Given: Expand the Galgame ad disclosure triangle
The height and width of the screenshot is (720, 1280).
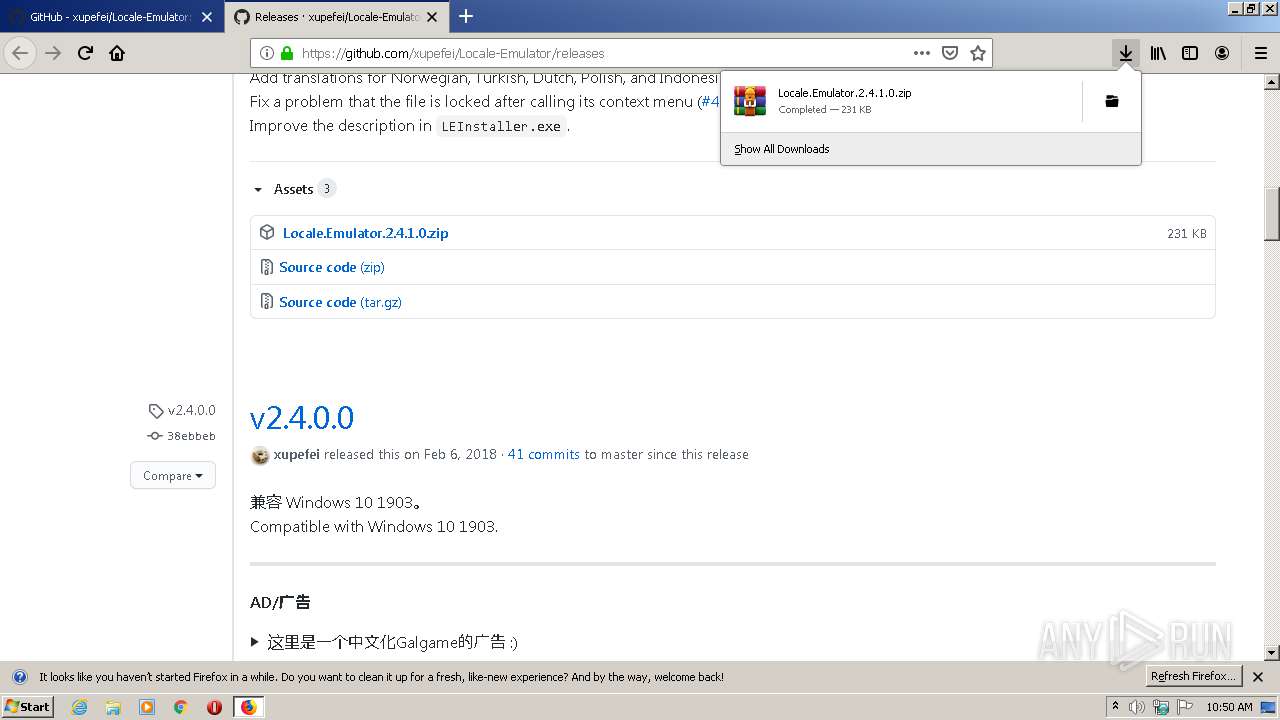Looking at the screenshot, I should pos(255,642).
